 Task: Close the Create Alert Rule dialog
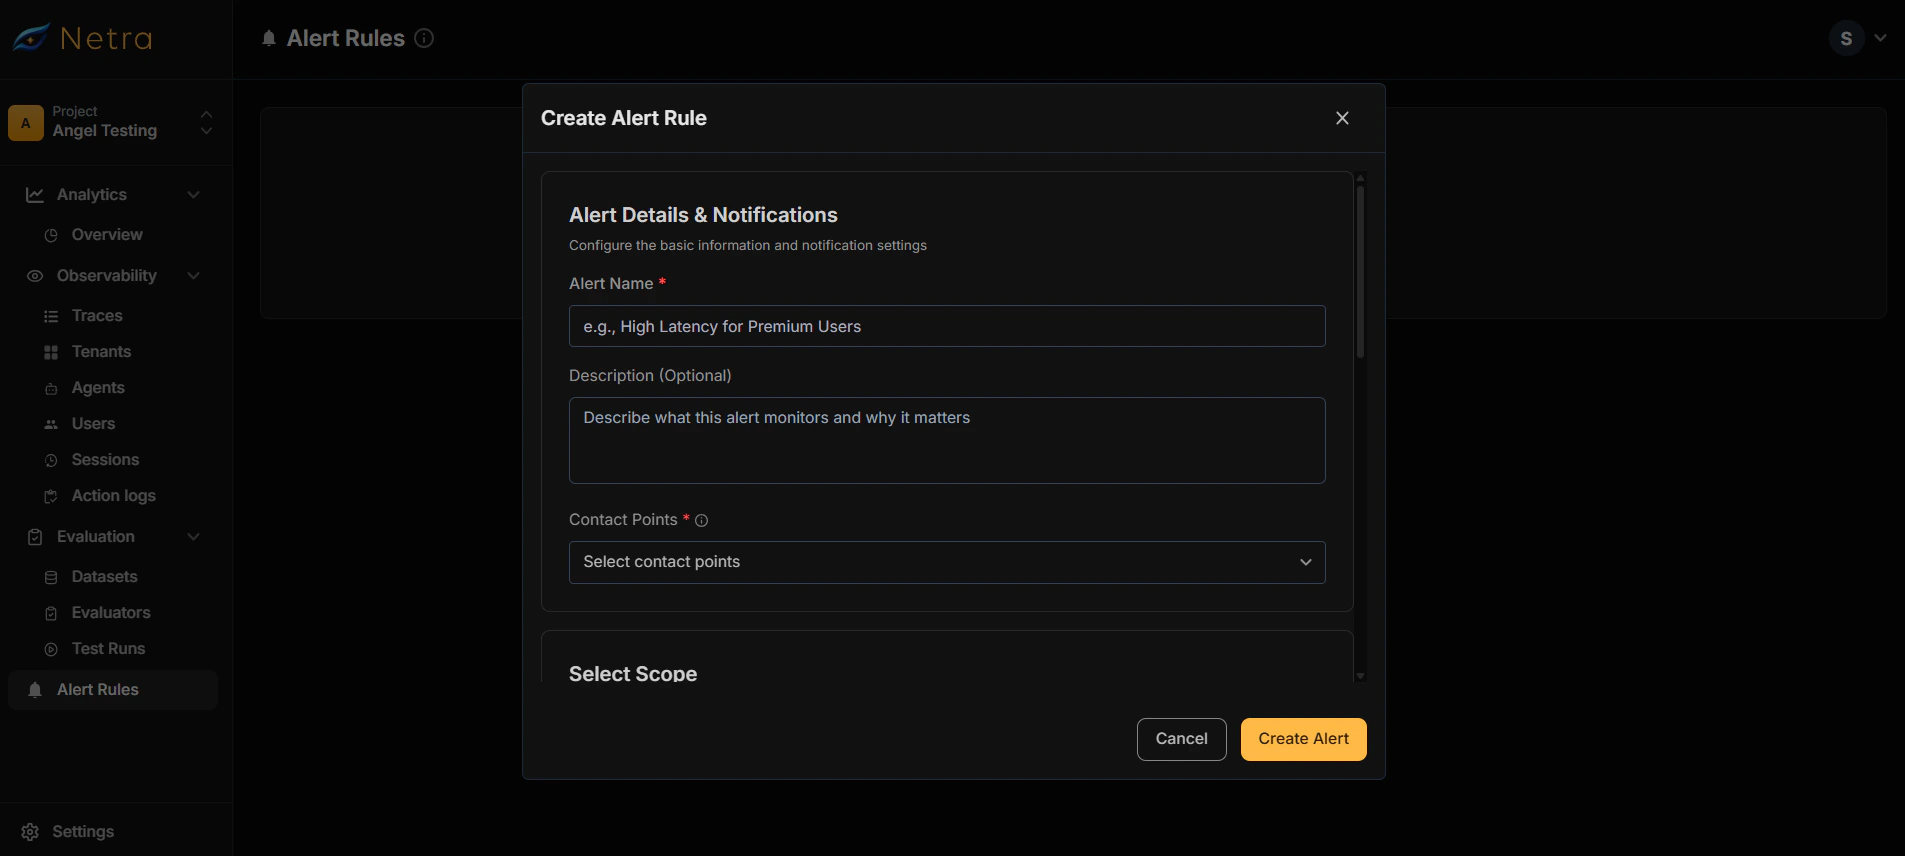coord(1342,118)
